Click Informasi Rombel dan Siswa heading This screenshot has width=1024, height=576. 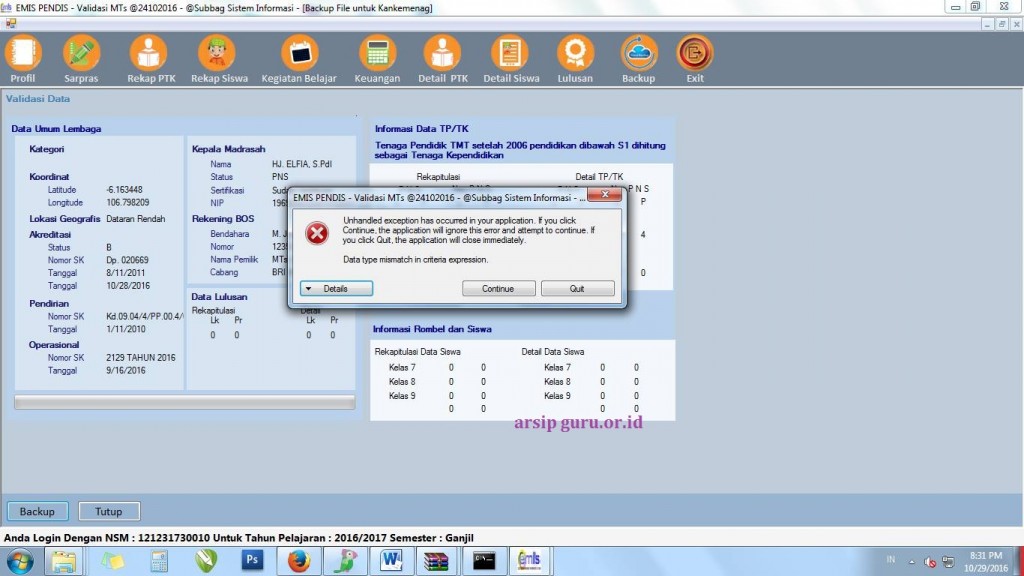tap(432, 329)
